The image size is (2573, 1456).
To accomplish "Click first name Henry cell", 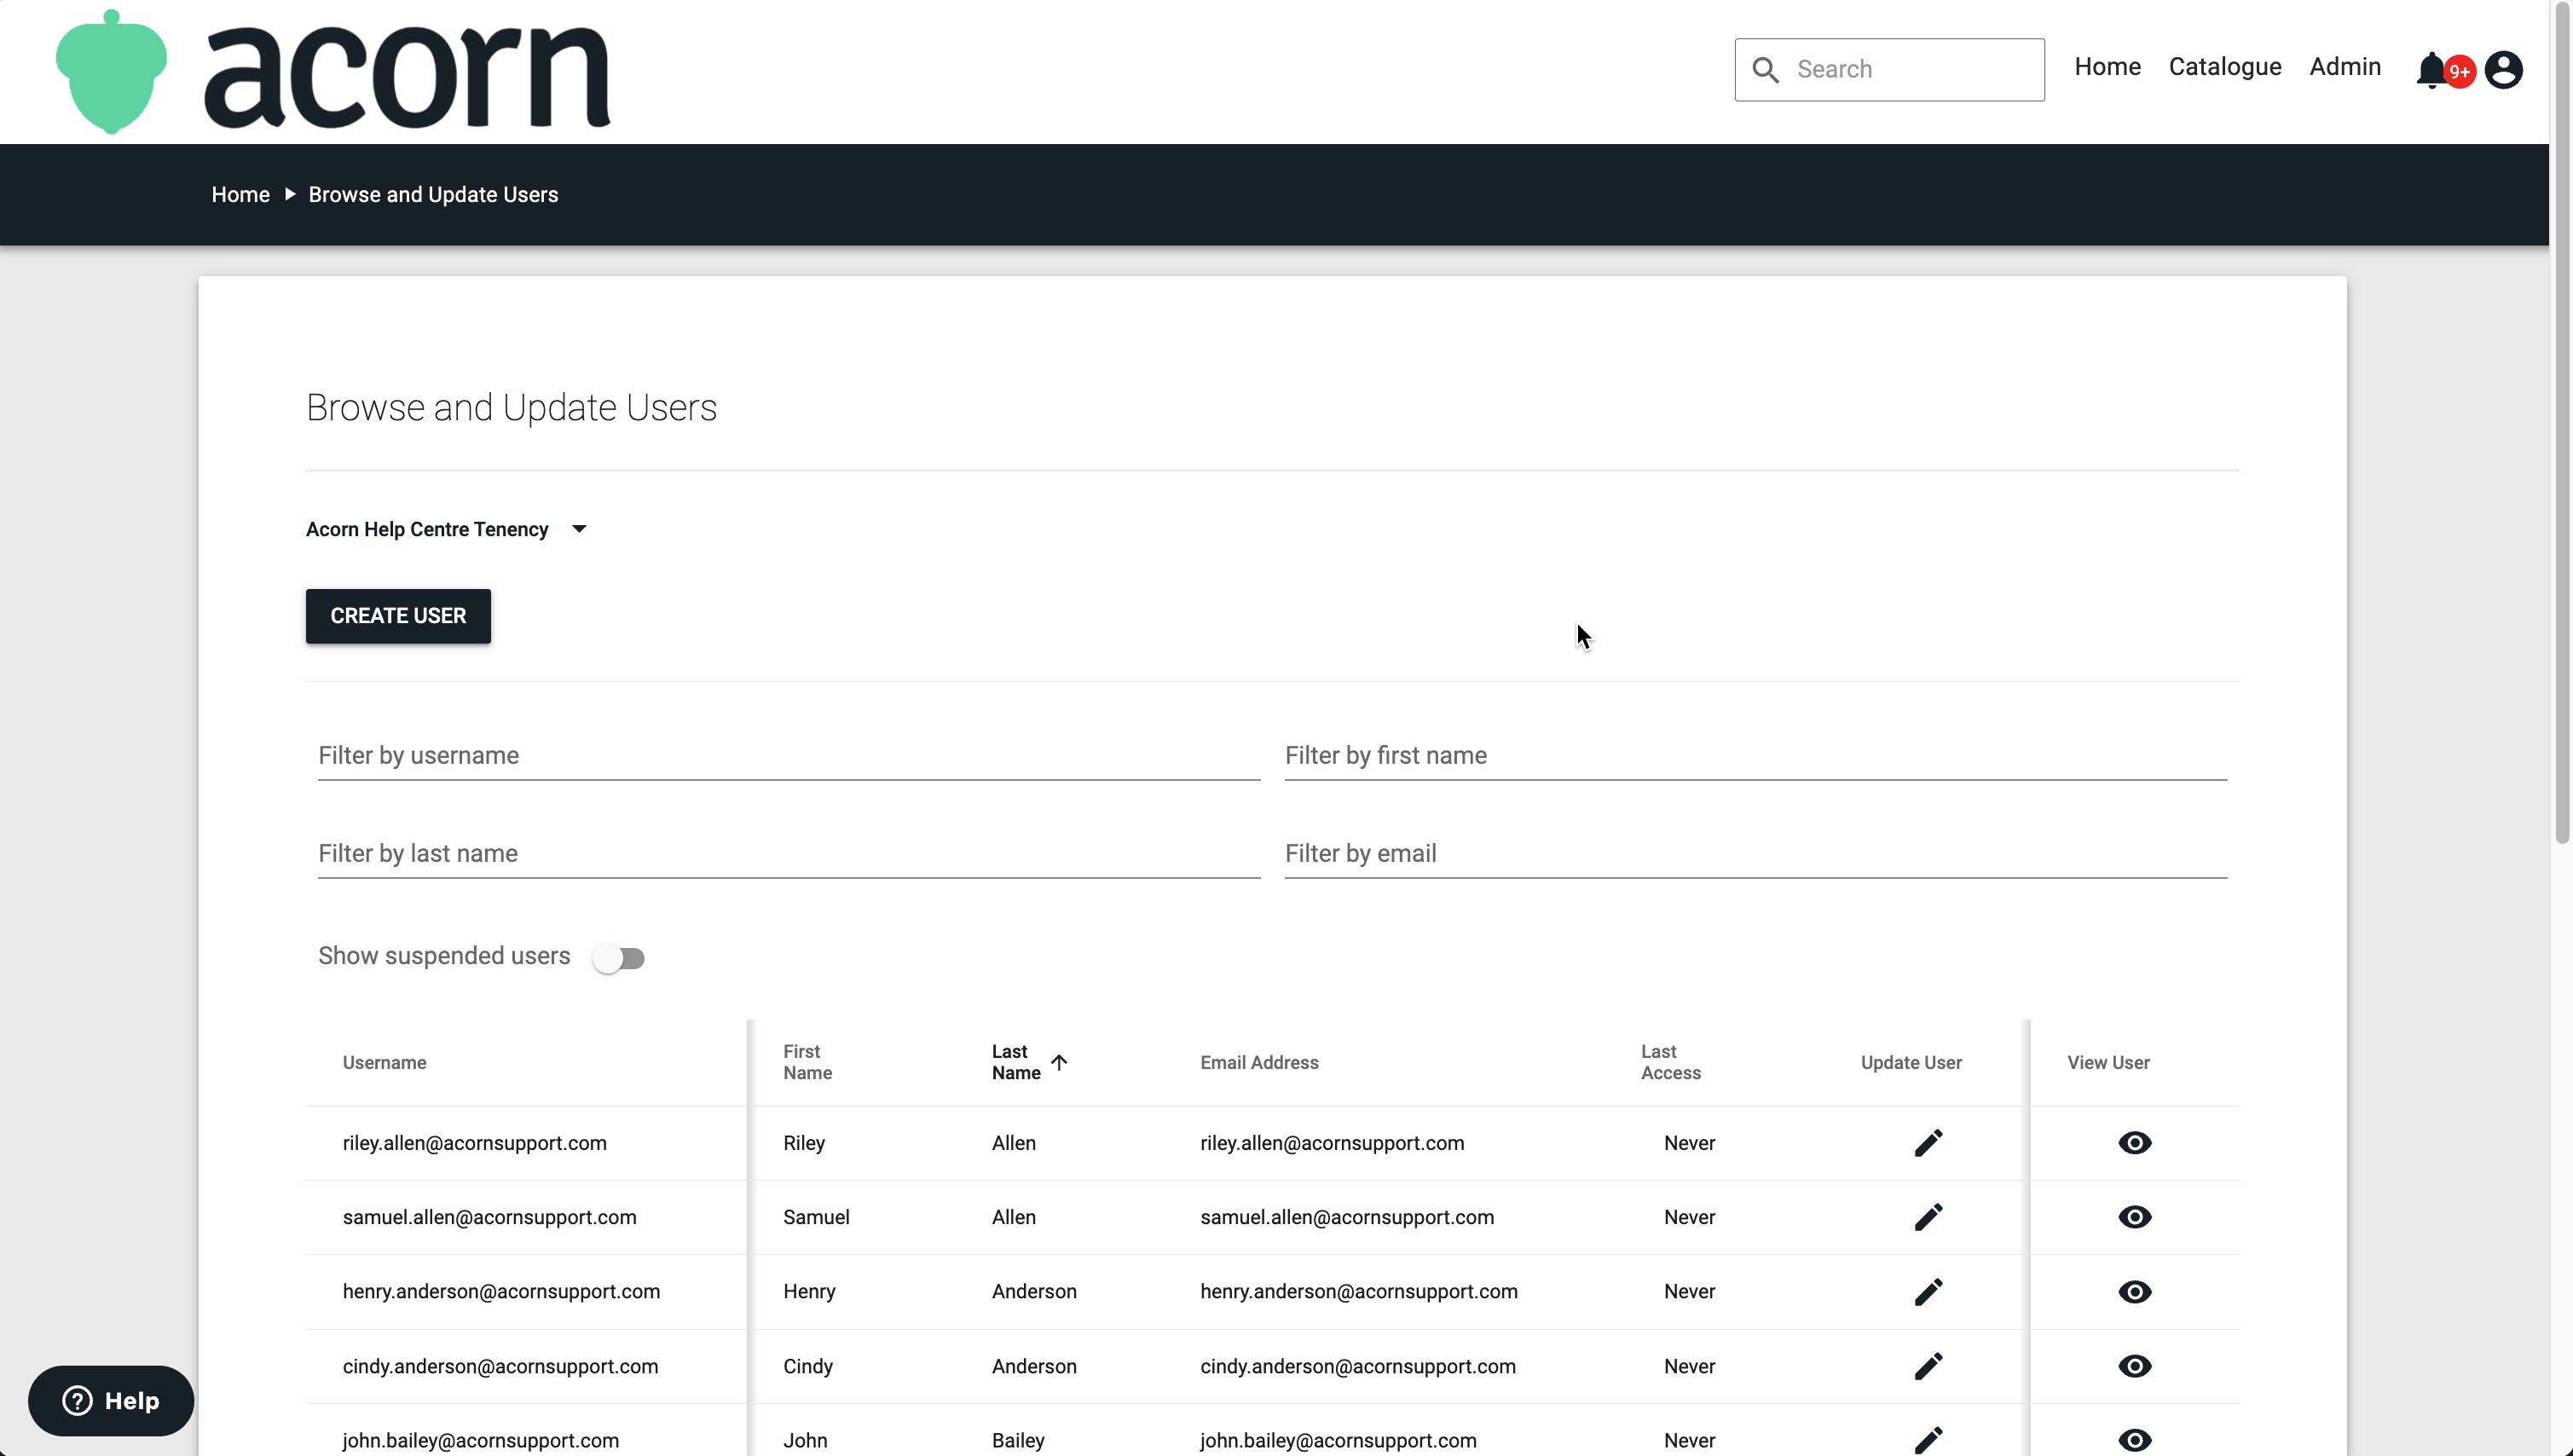I will [809, 1292].
